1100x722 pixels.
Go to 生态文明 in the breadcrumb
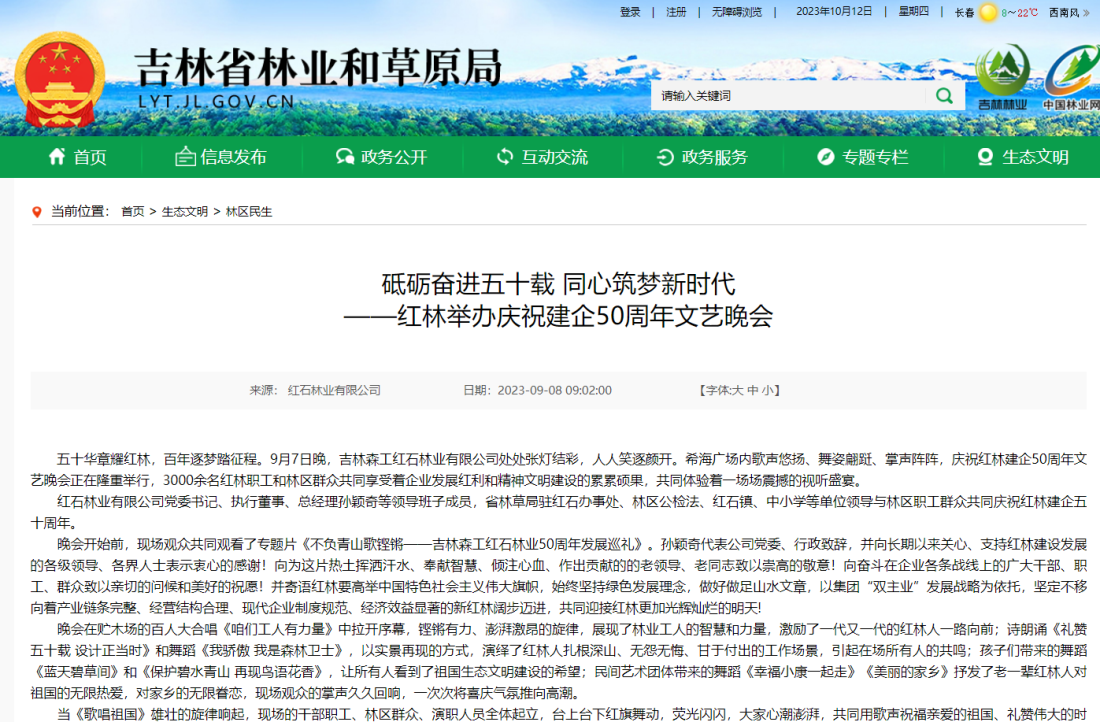(185, 212)
